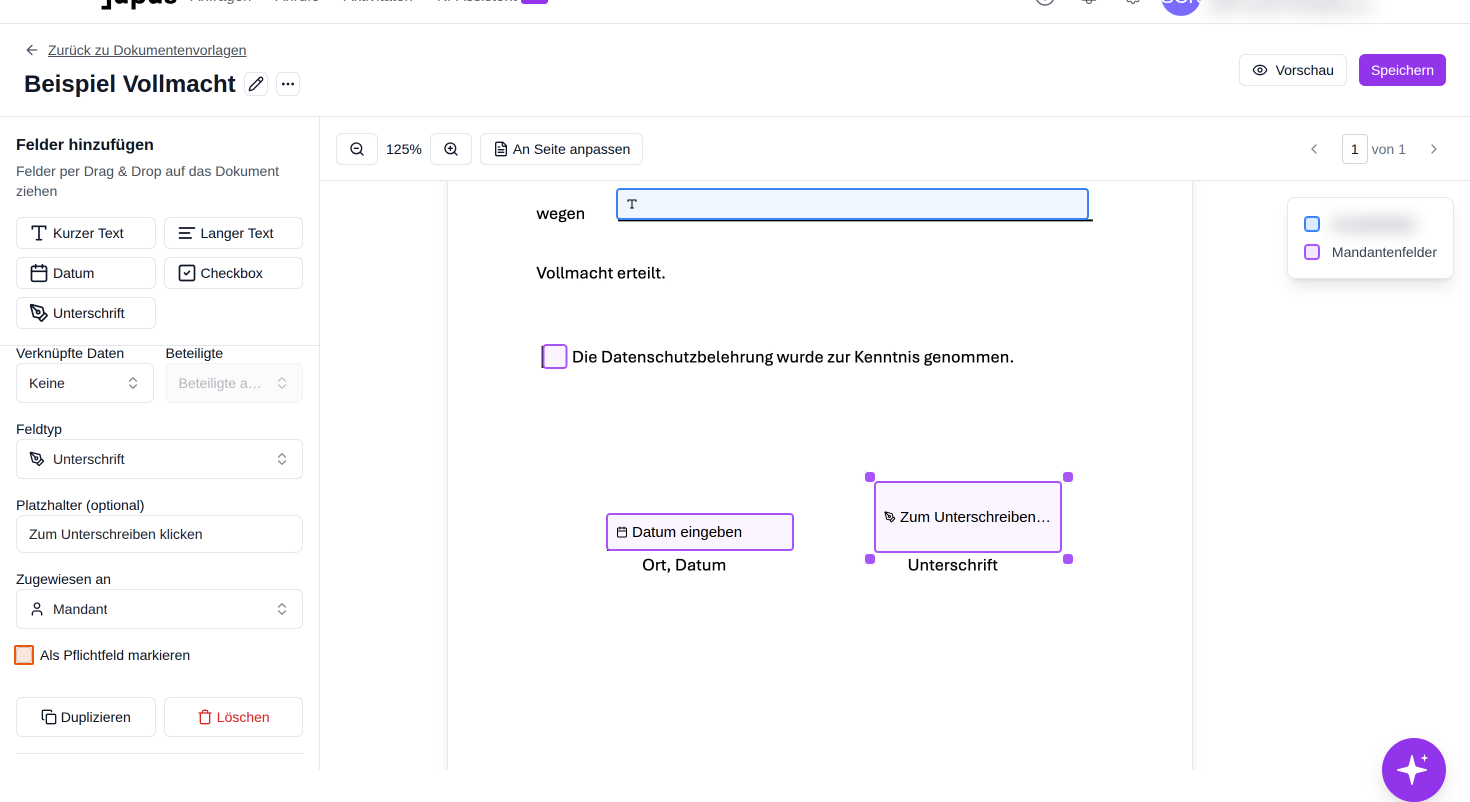Toggle the blue legend checkbox above Mandantenfelder

1312,224
